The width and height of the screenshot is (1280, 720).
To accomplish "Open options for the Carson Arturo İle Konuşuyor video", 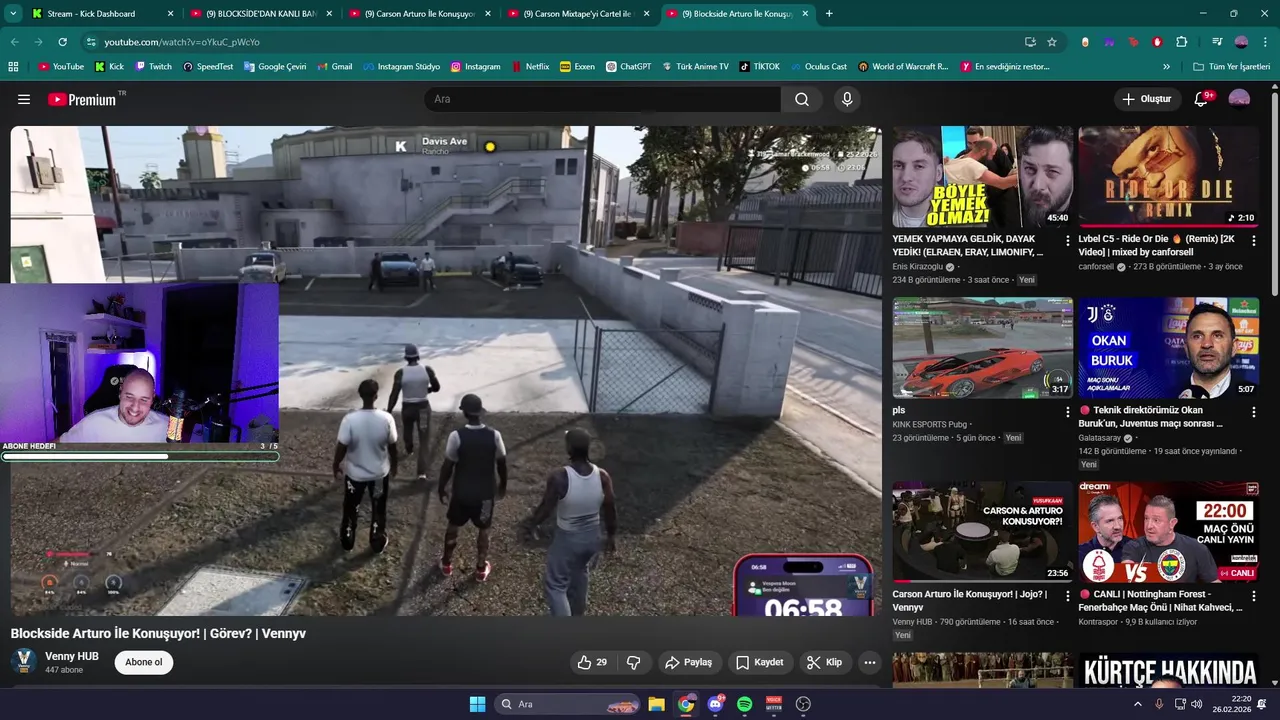I will tap(1067, 595).
